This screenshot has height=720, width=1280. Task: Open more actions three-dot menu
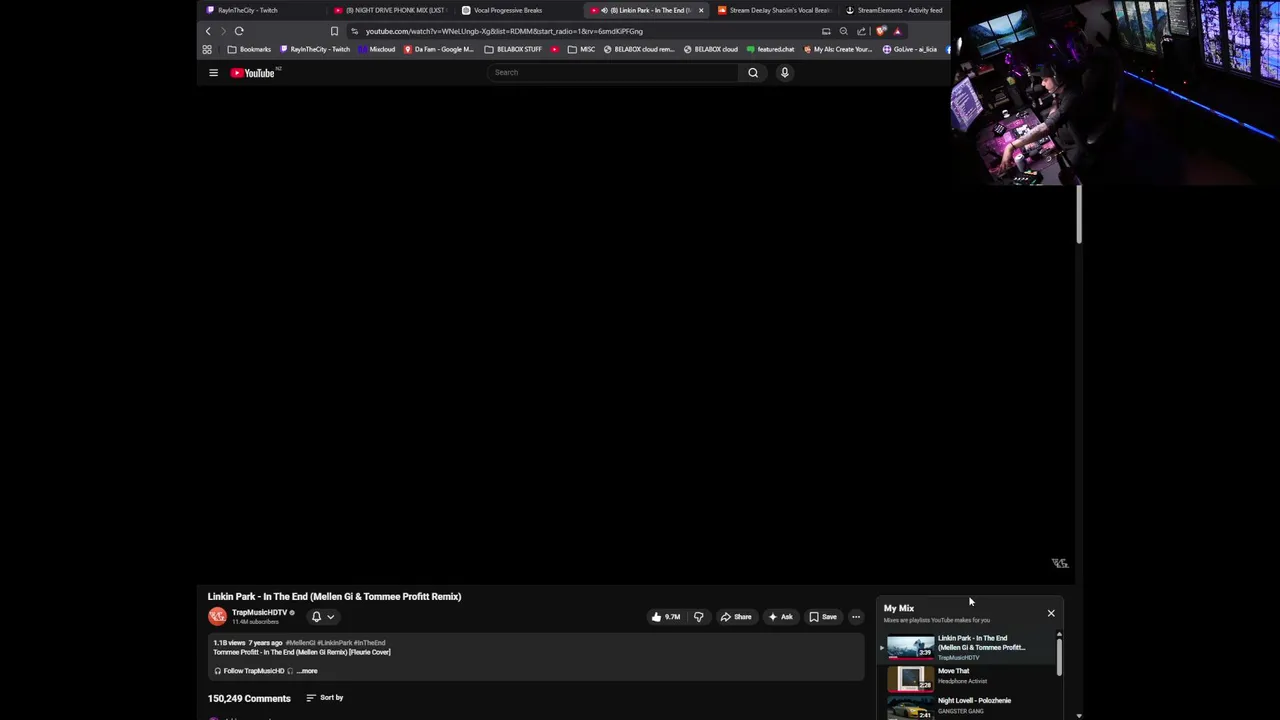[856, 617]
